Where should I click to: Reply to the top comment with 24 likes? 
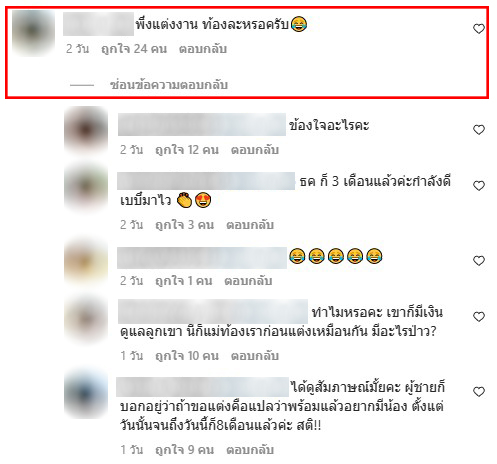(x=203, y=49)
